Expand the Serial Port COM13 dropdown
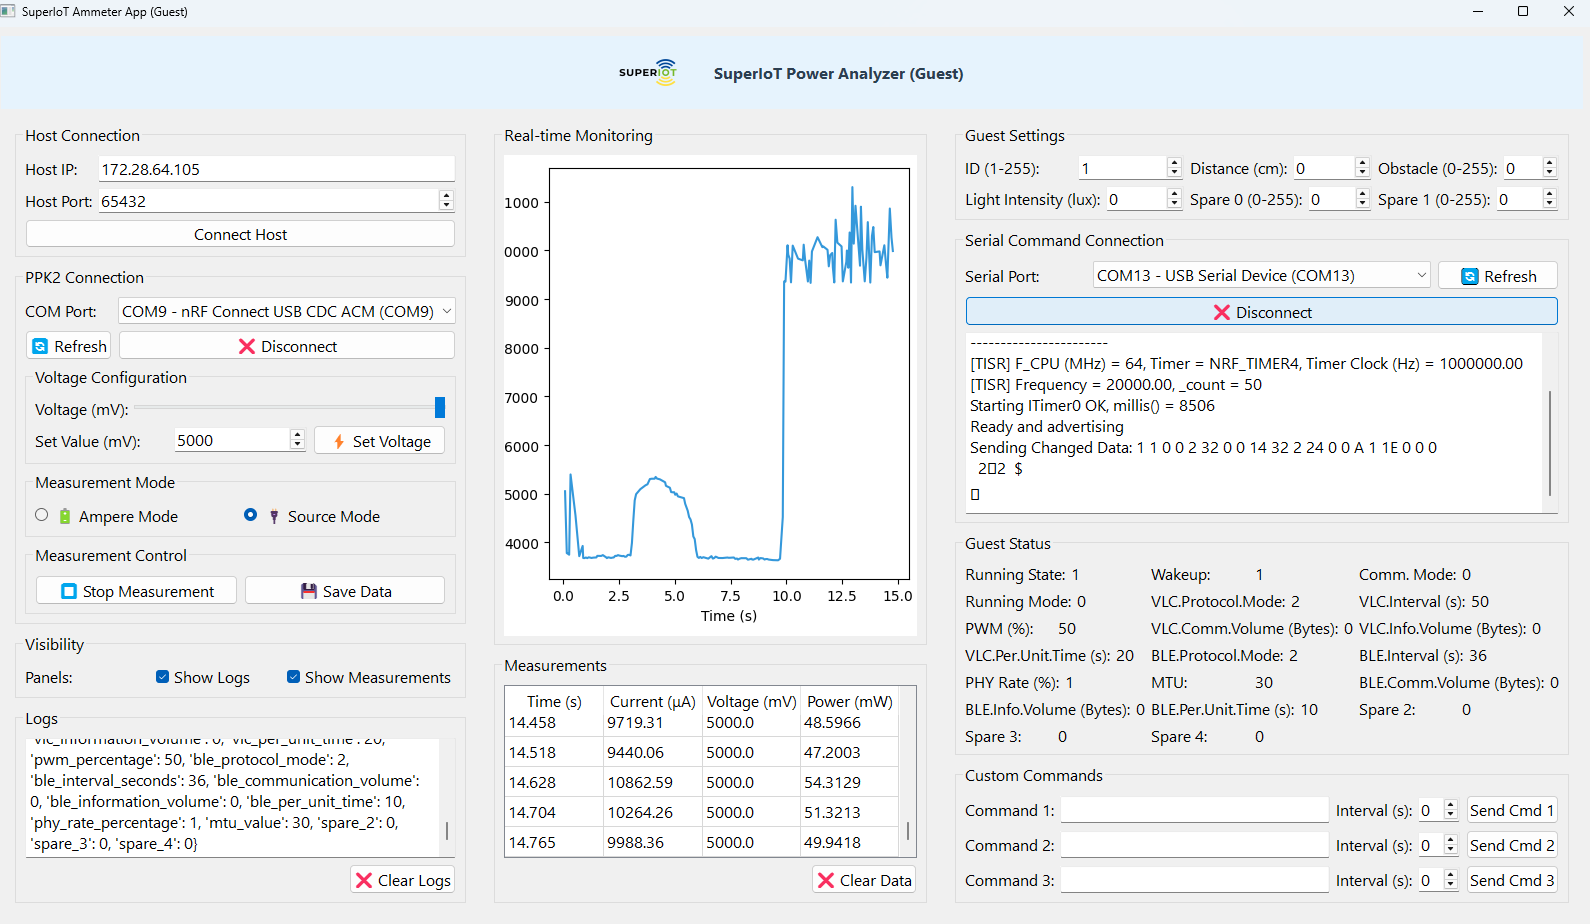The height and width of the screenshot is (924, 1590). pyautogui.click(x=1262, y=276)
